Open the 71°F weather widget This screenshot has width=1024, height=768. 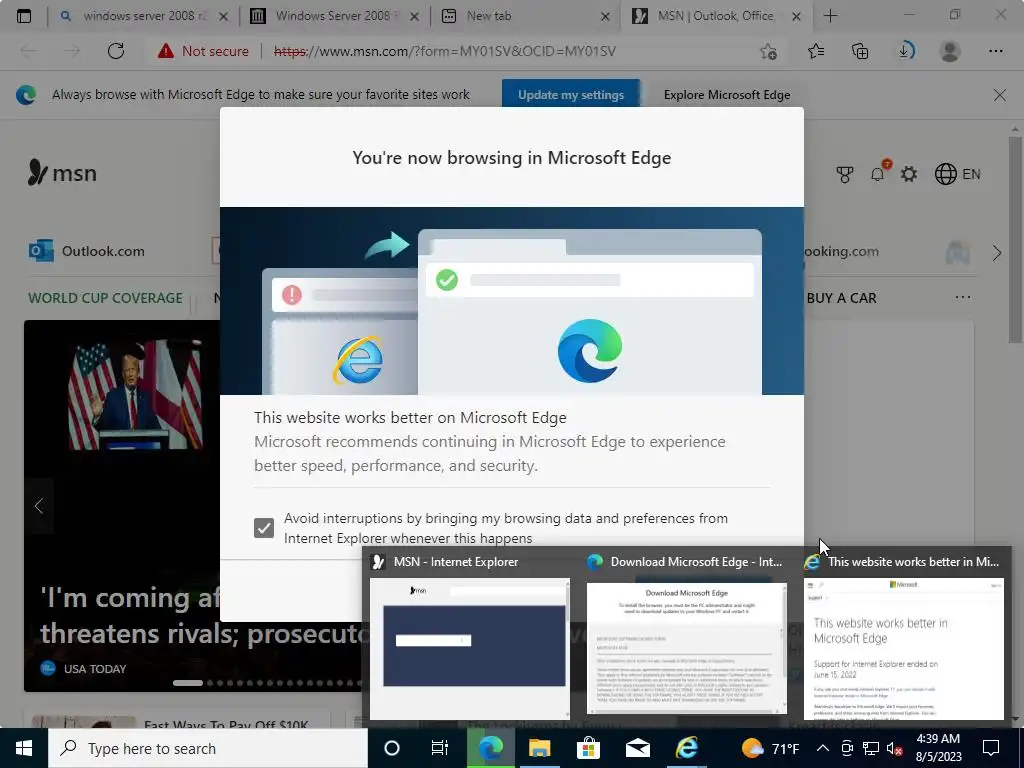coord(770,748)
